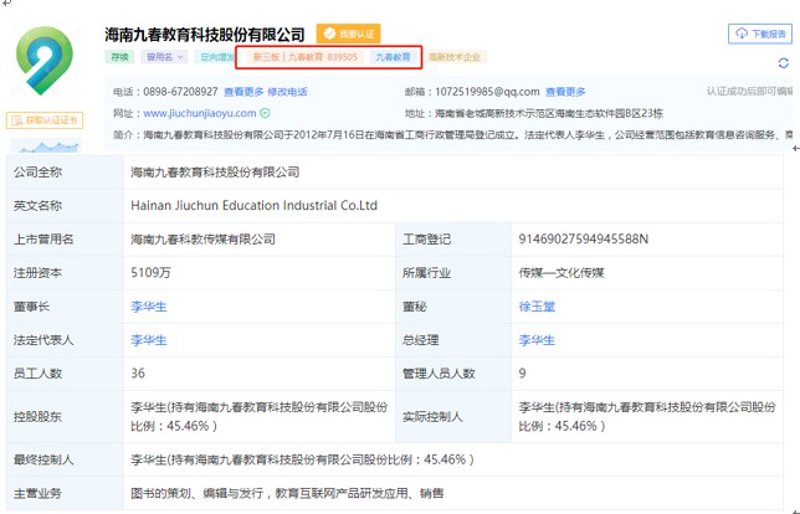The width and height of the screenshot is (800, 514).
Task: Click the 上市曾用名 row label
Action: [x=43, y=239]
